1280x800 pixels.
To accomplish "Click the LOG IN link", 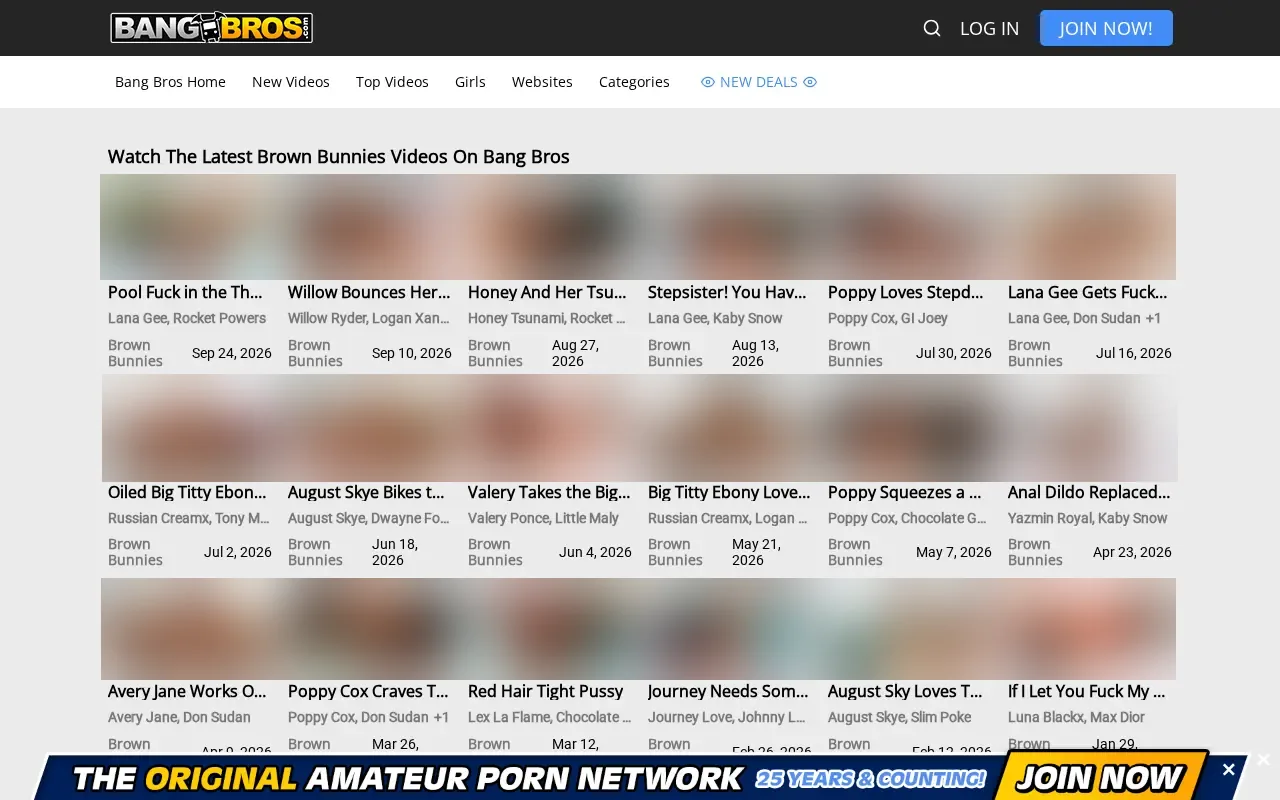I will click(x=989, y=28).
